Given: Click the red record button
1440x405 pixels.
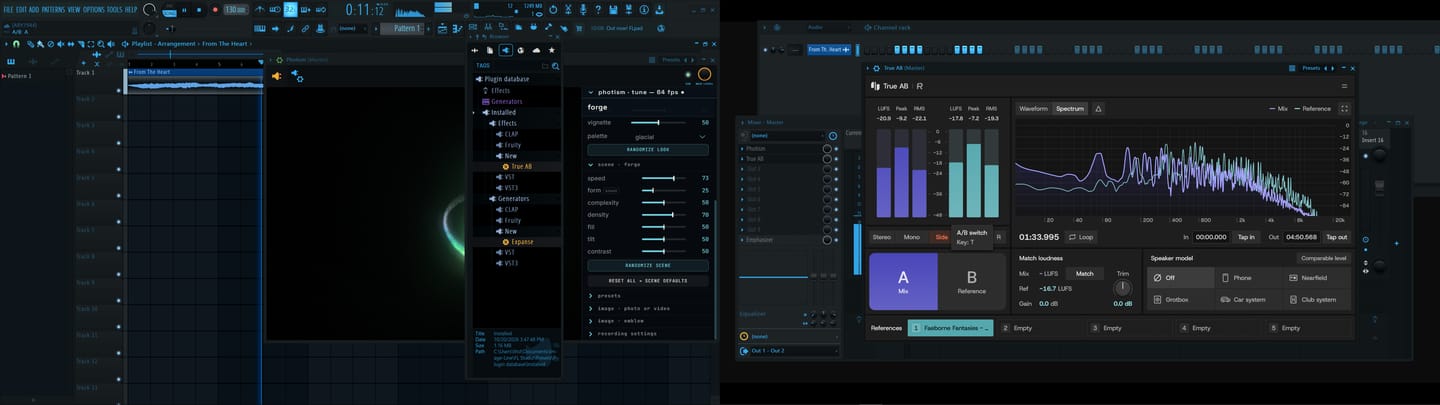Looking at the screenshot, I should (214, 10).
